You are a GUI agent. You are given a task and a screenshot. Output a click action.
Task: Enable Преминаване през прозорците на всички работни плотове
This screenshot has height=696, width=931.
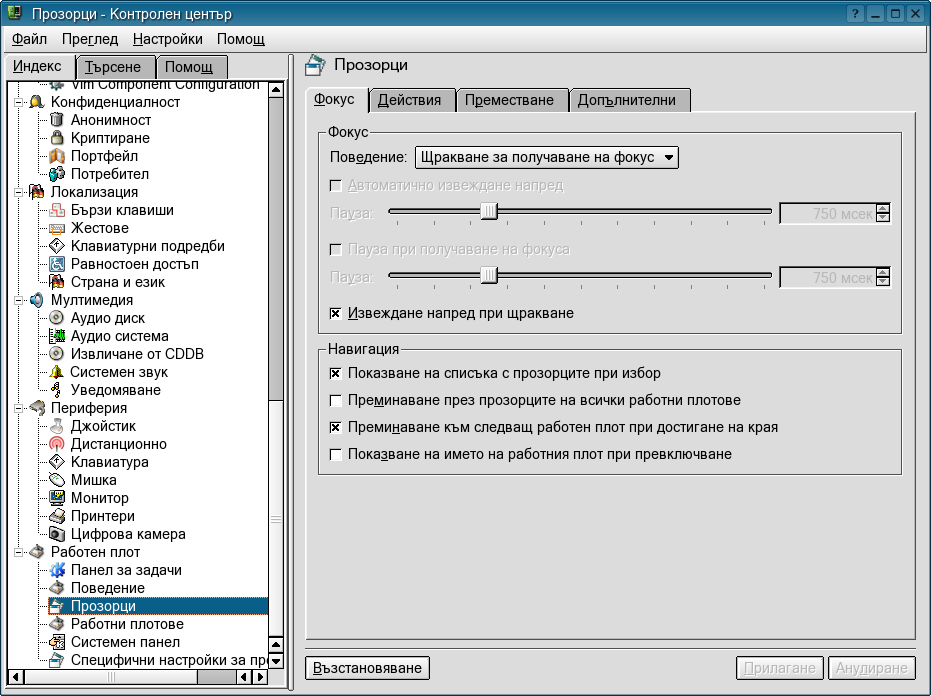click(x=336, y=400)
